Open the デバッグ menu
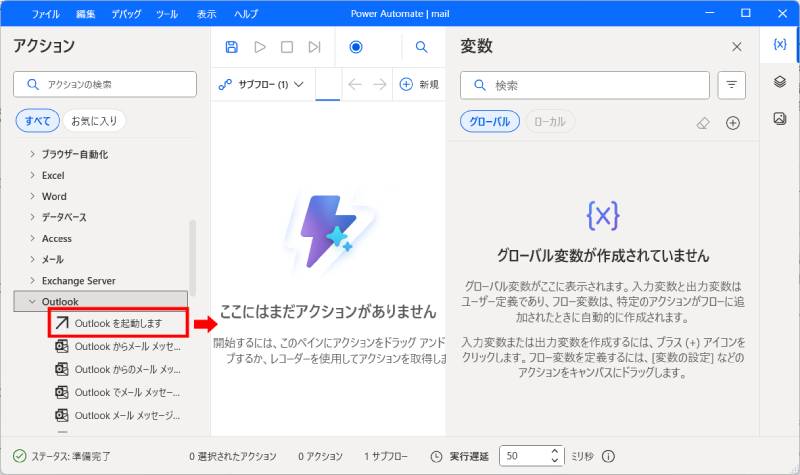Viewport: 800px width, 475px height. [126, 14]
